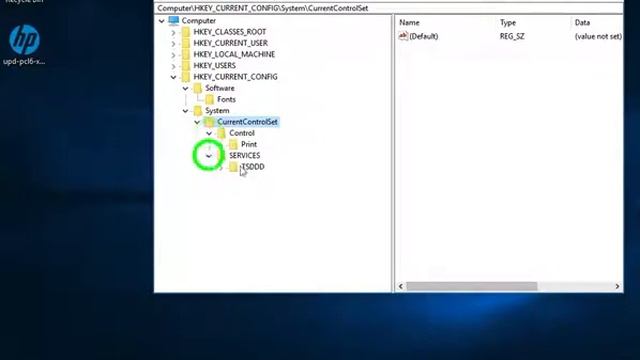640x360 pixels.
Task: Select the CurrentControlSet key label
Action: tap(247, 122)
